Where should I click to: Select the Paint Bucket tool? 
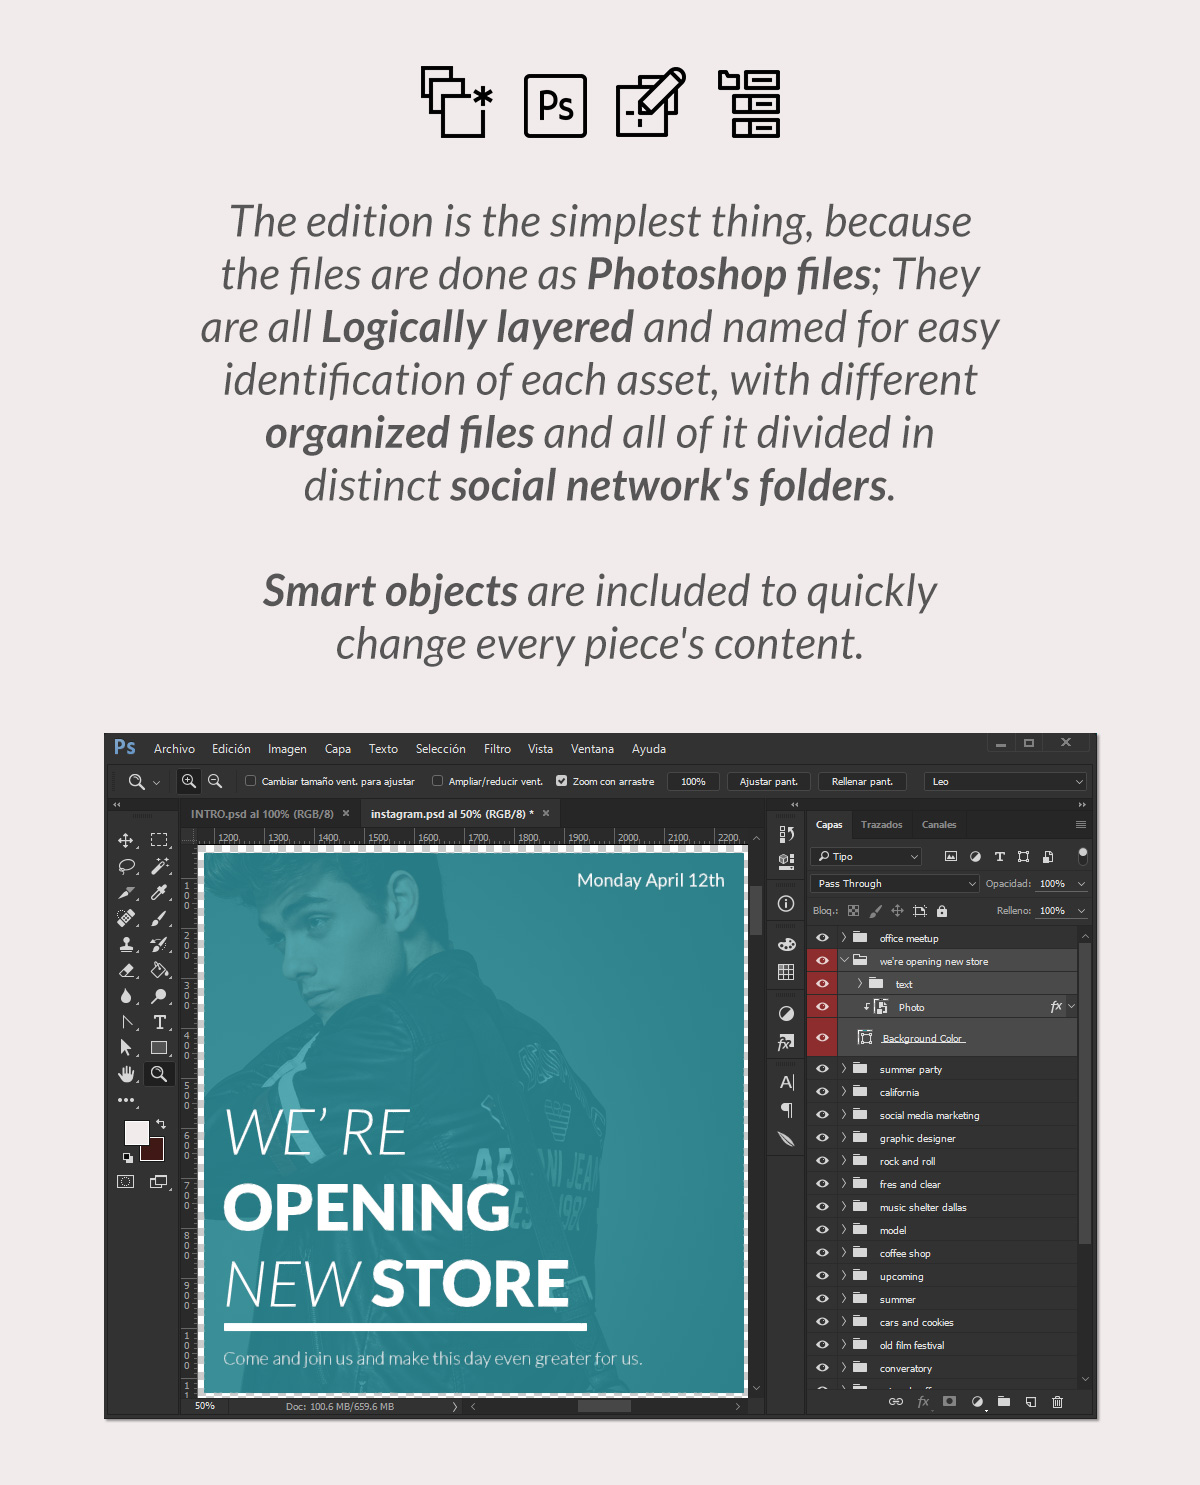[x=159, y=970]
